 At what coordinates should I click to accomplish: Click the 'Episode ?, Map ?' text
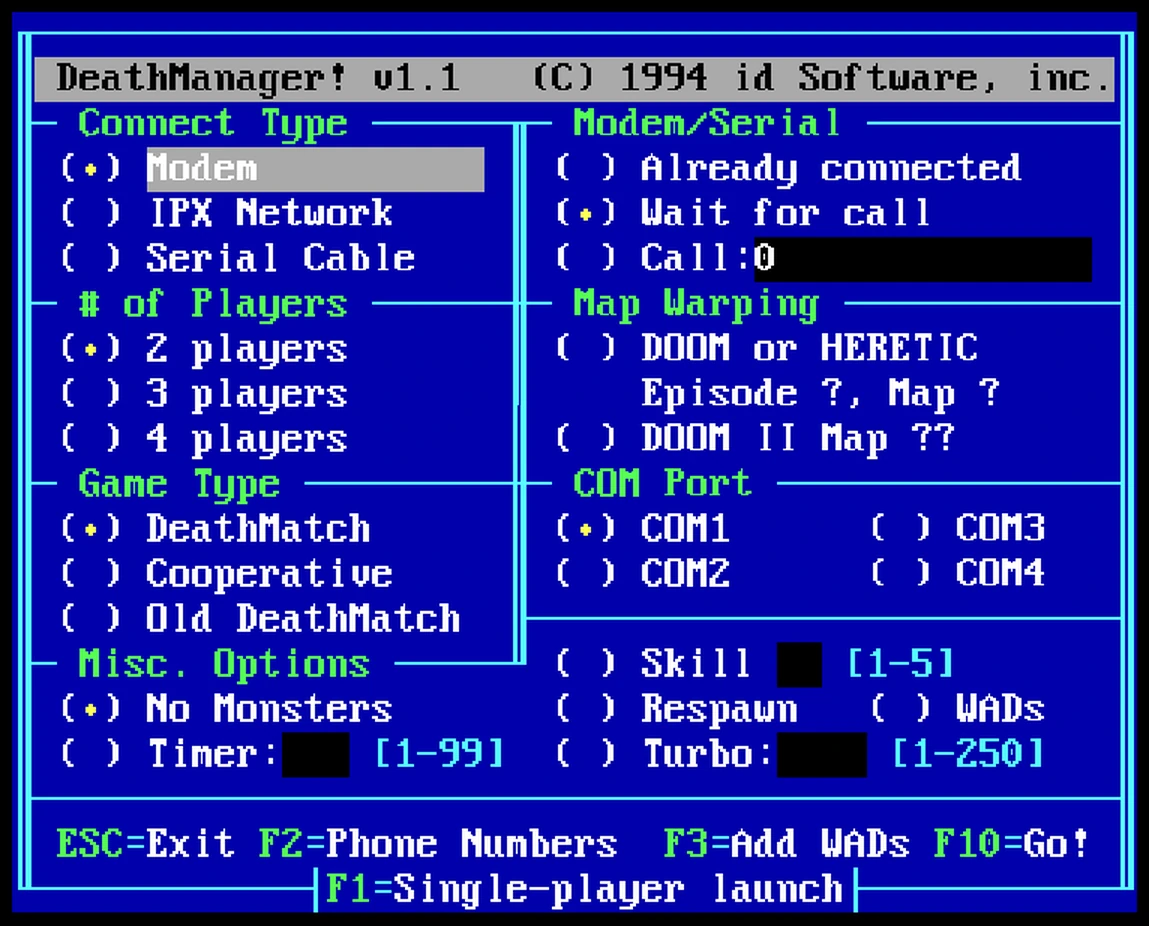(x=821, y=393)
